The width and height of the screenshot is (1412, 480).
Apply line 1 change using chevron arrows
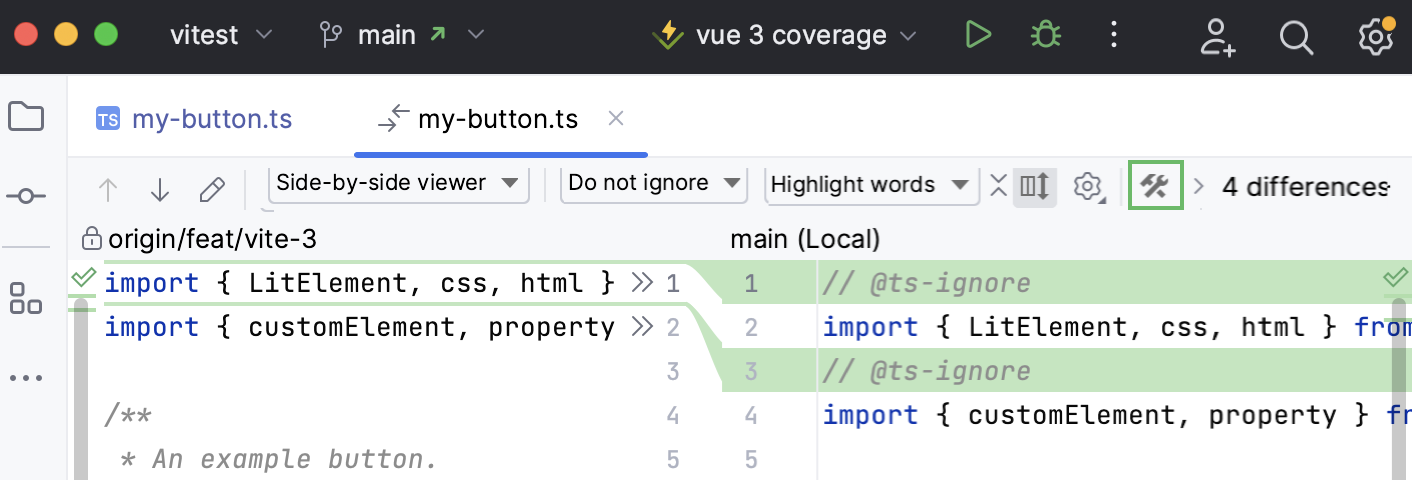pos(642,284)
